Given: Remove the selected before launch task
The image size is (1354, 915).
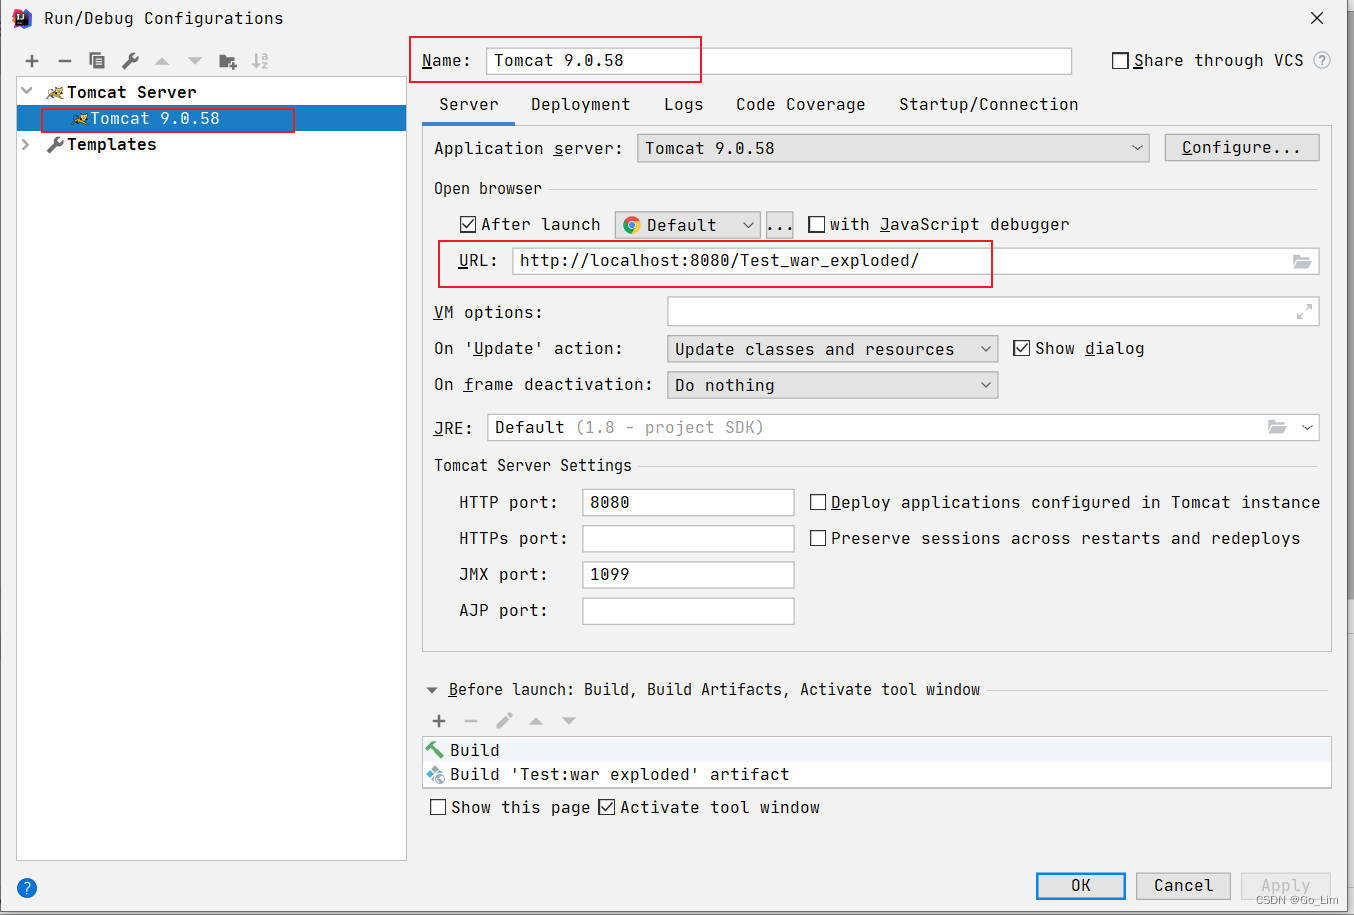Looking at the screenshot, I should (471, 721).
